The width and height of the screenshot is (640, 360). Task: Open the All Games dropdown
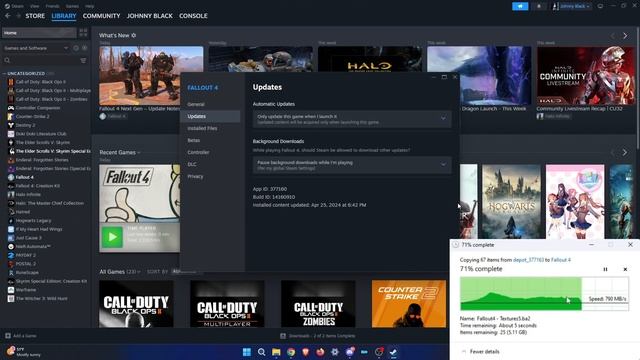[x=120, y=271]
